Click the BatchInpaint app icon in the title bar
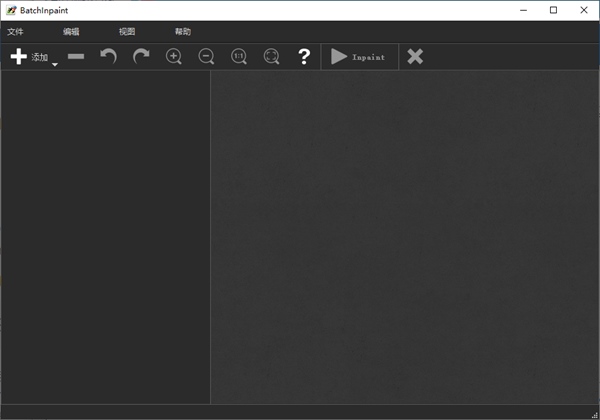Viewport: 600px width, 420px height. click(x=11, y=10)
